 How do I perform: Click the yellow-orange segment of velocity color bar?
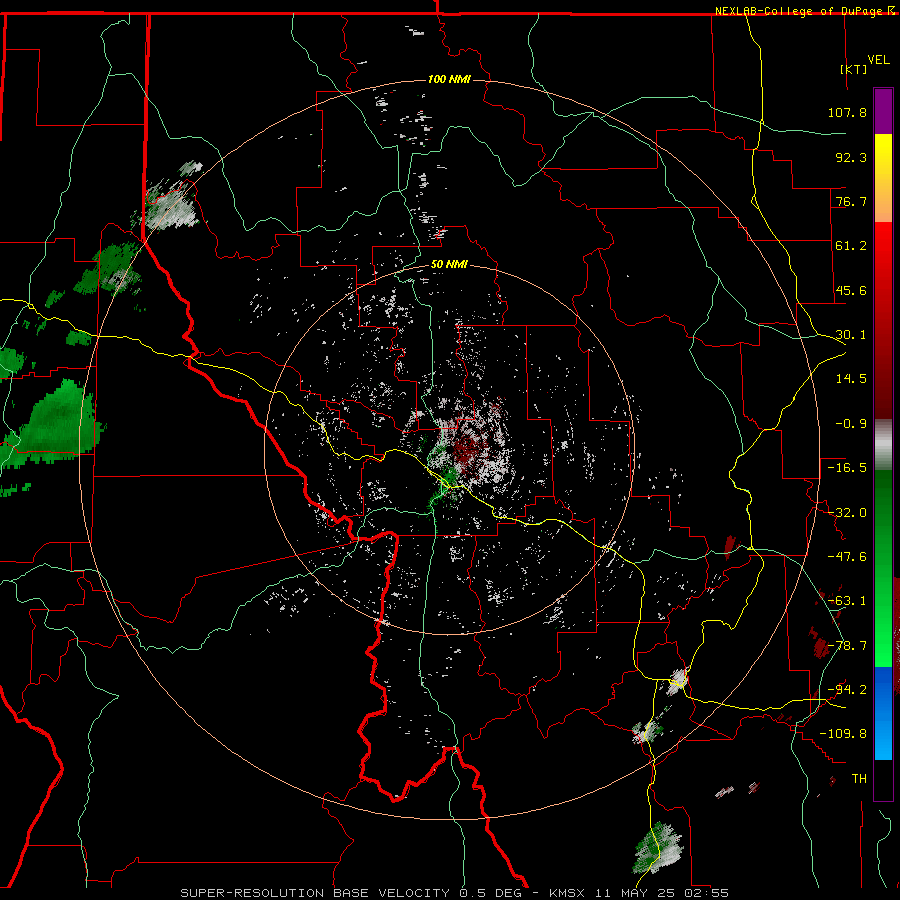tap(883, 178)
